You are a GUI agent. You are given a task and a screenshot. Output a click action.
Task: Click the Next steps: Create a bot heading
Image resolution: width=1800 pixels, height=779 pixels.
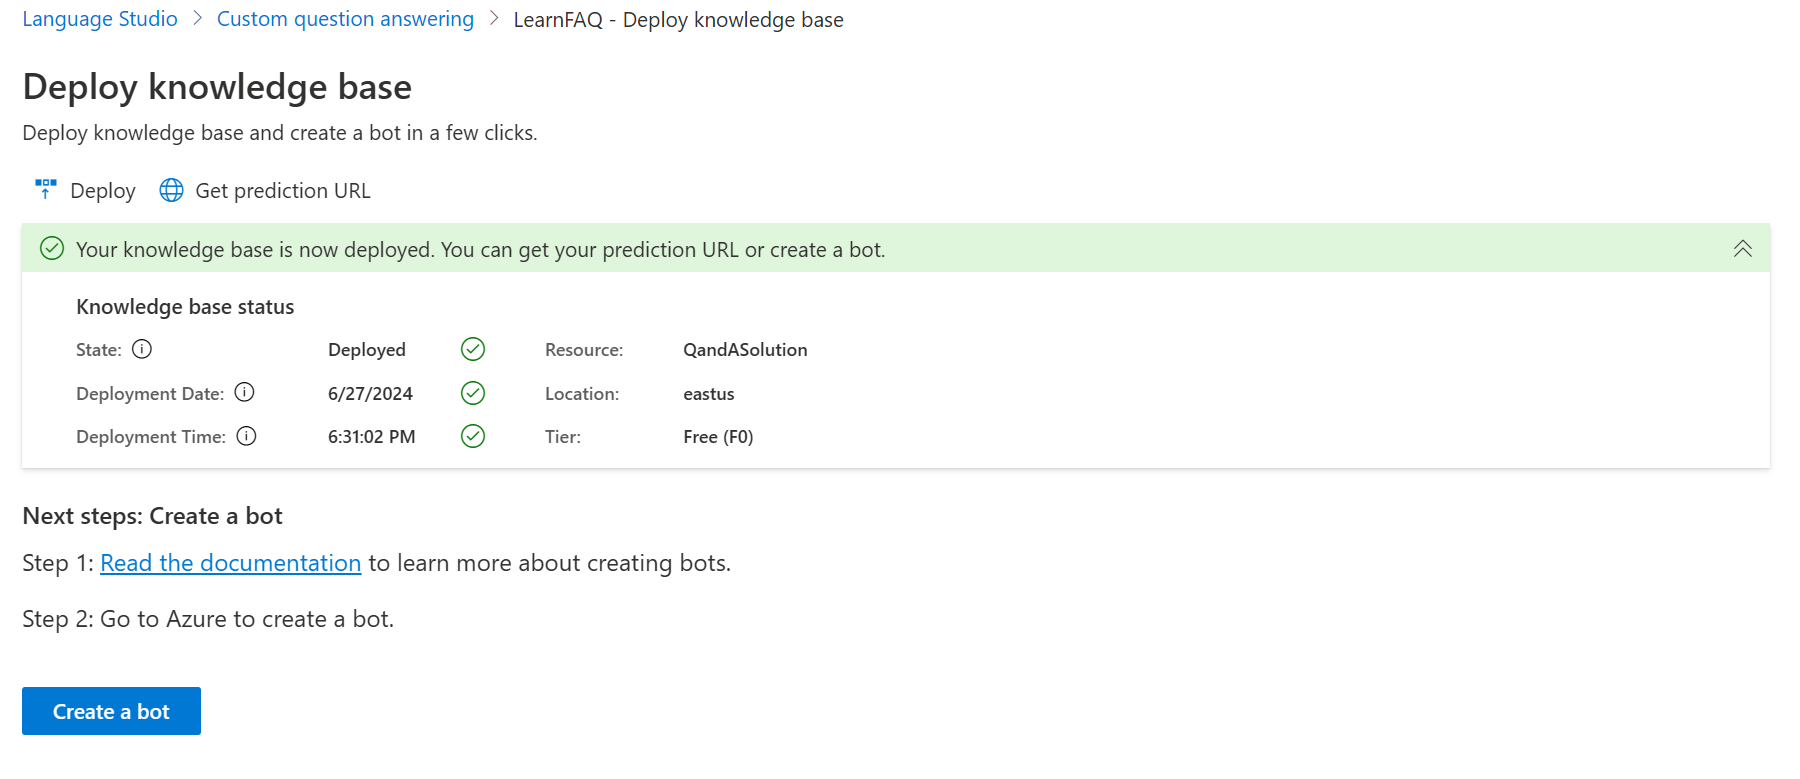(x=152, y=516)
